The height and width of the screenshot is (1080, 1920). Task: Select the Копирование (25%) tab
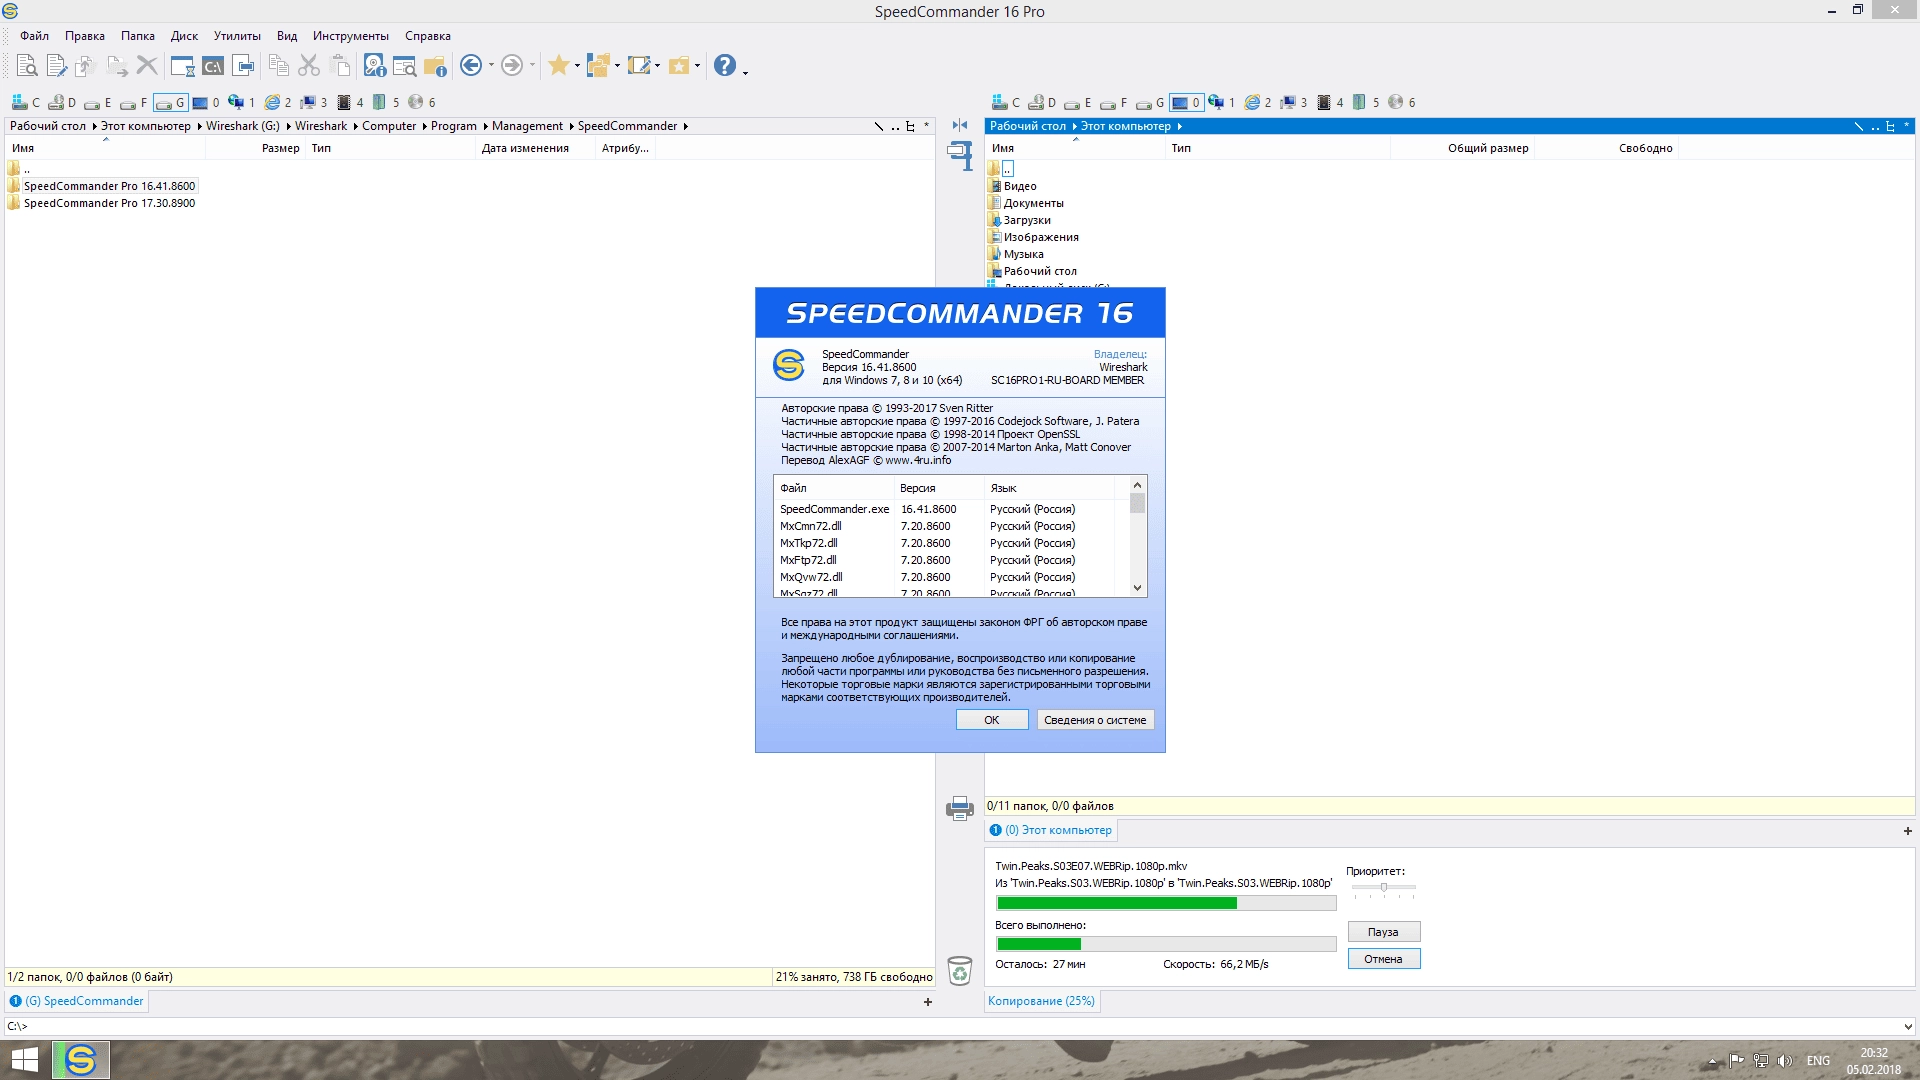tap(1041, 1001)
